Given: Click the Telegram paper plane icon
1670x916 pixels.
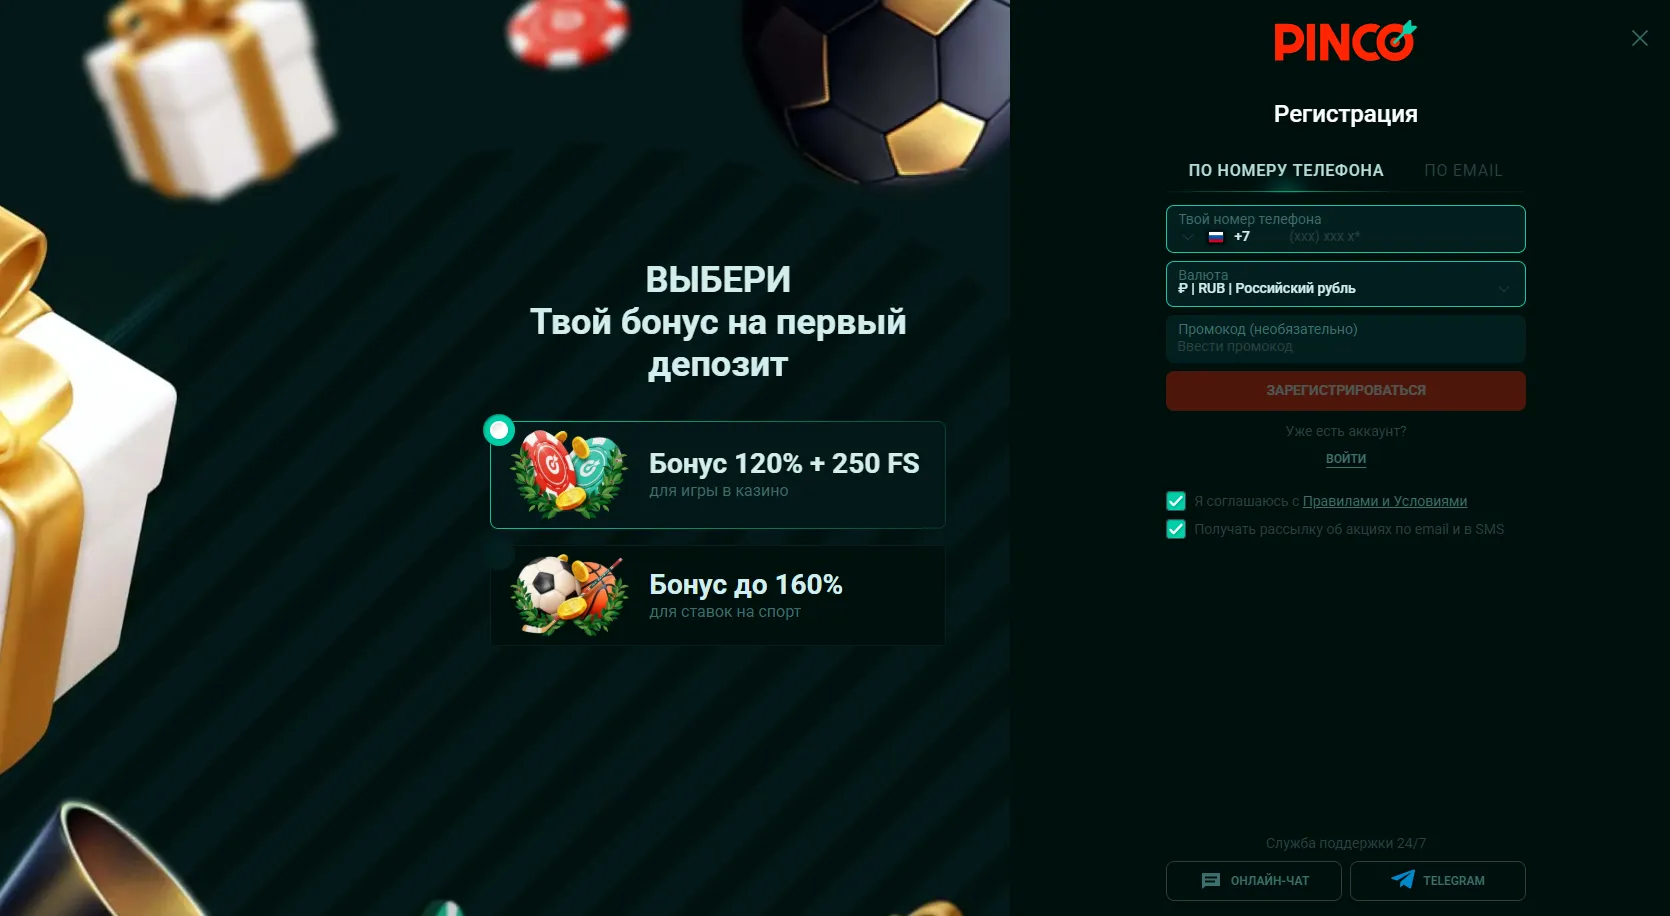Looking at the screenshot, I should [1403, 879].
